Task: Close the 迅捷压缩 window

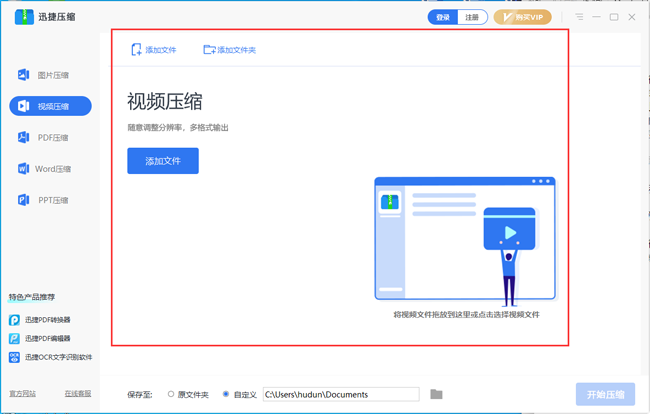Action: click(x=632, y=17)
